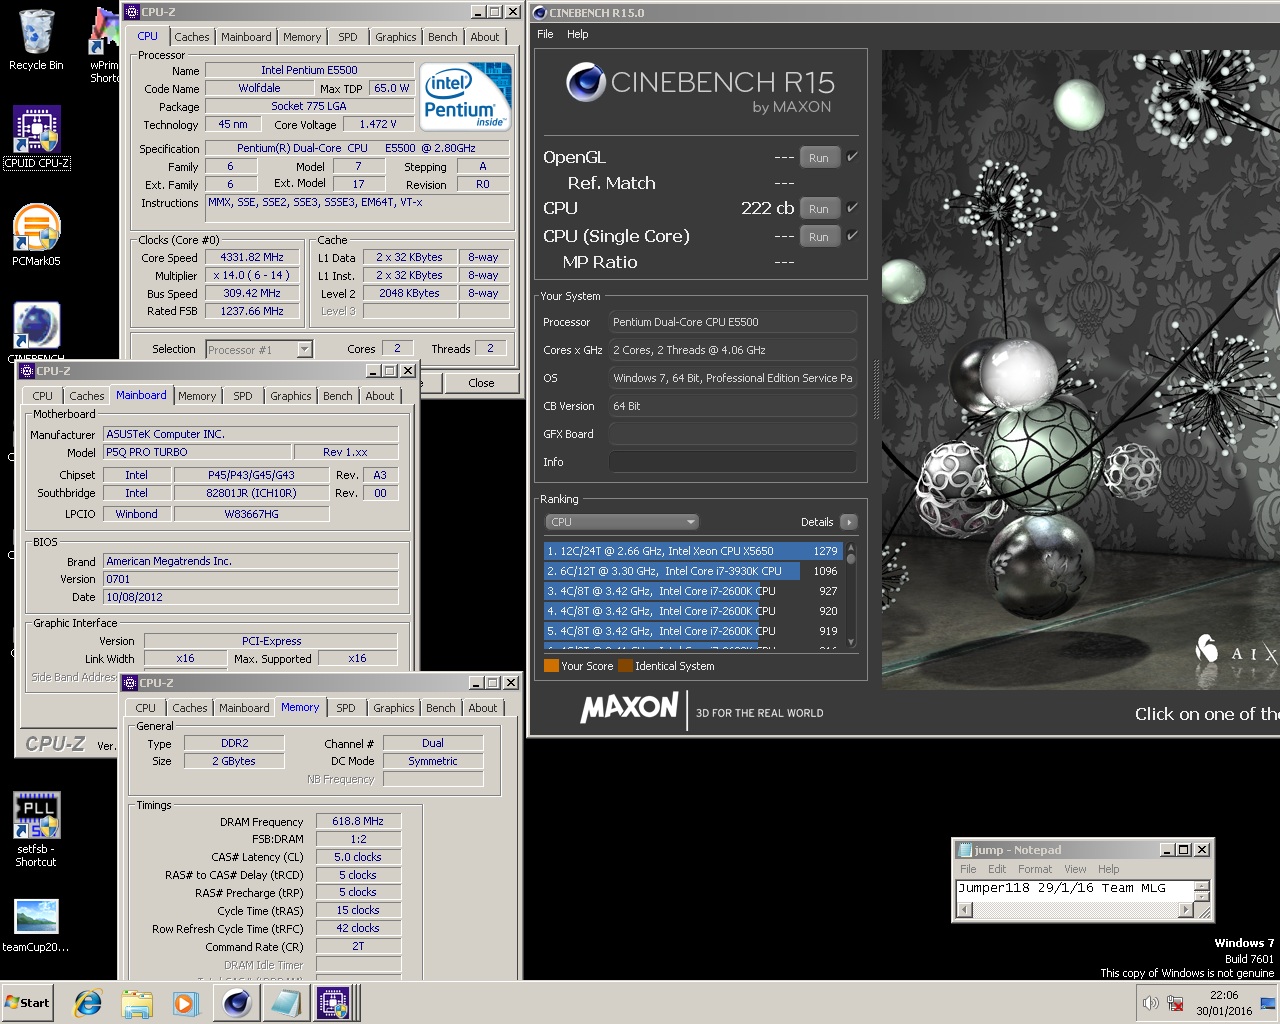Click the Core Speed 4331.82 MHz value

coord(252,257)
